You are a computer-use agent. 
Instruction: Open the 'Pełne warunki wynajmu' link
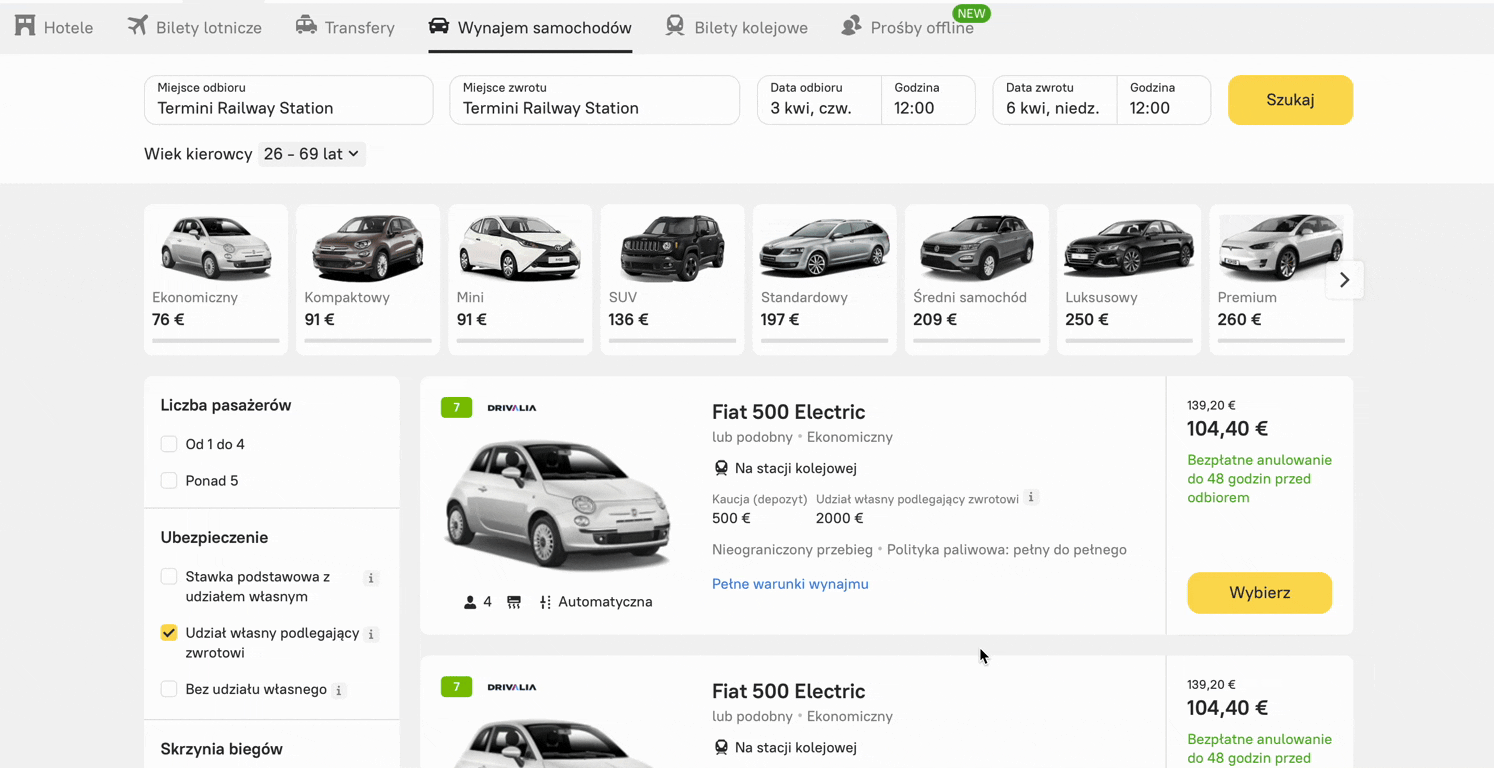pos(790,584)
